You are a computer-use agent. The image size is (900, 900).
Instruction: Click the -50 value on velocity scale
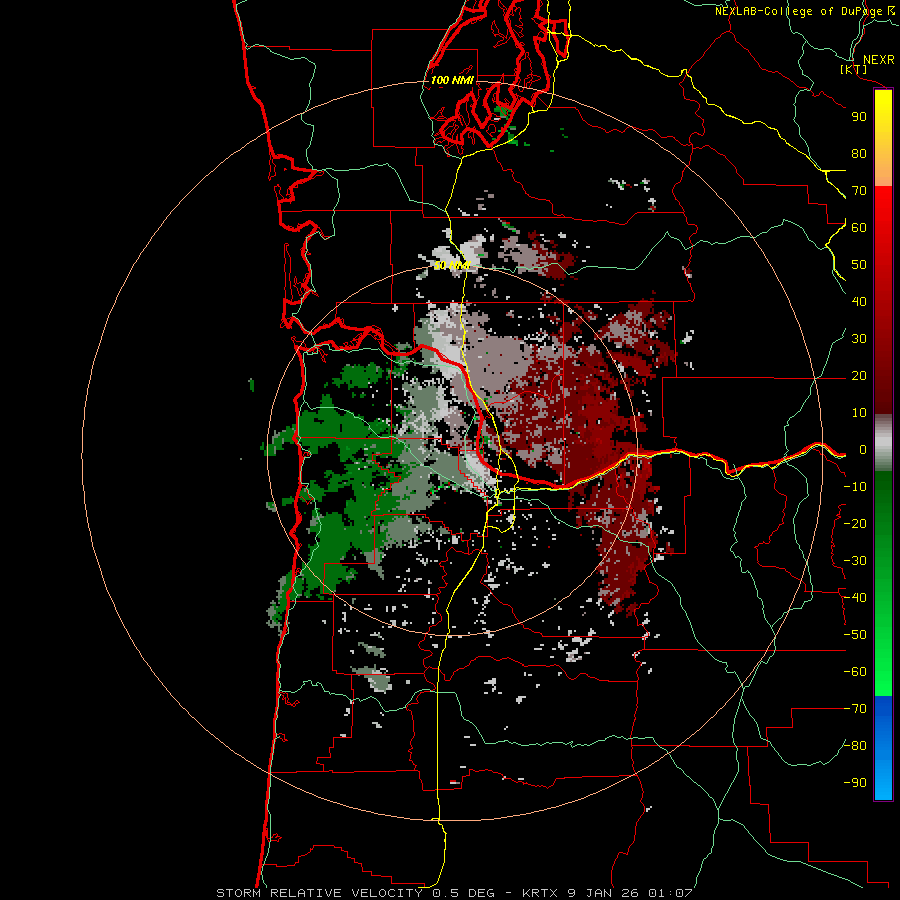coord(855,635)
